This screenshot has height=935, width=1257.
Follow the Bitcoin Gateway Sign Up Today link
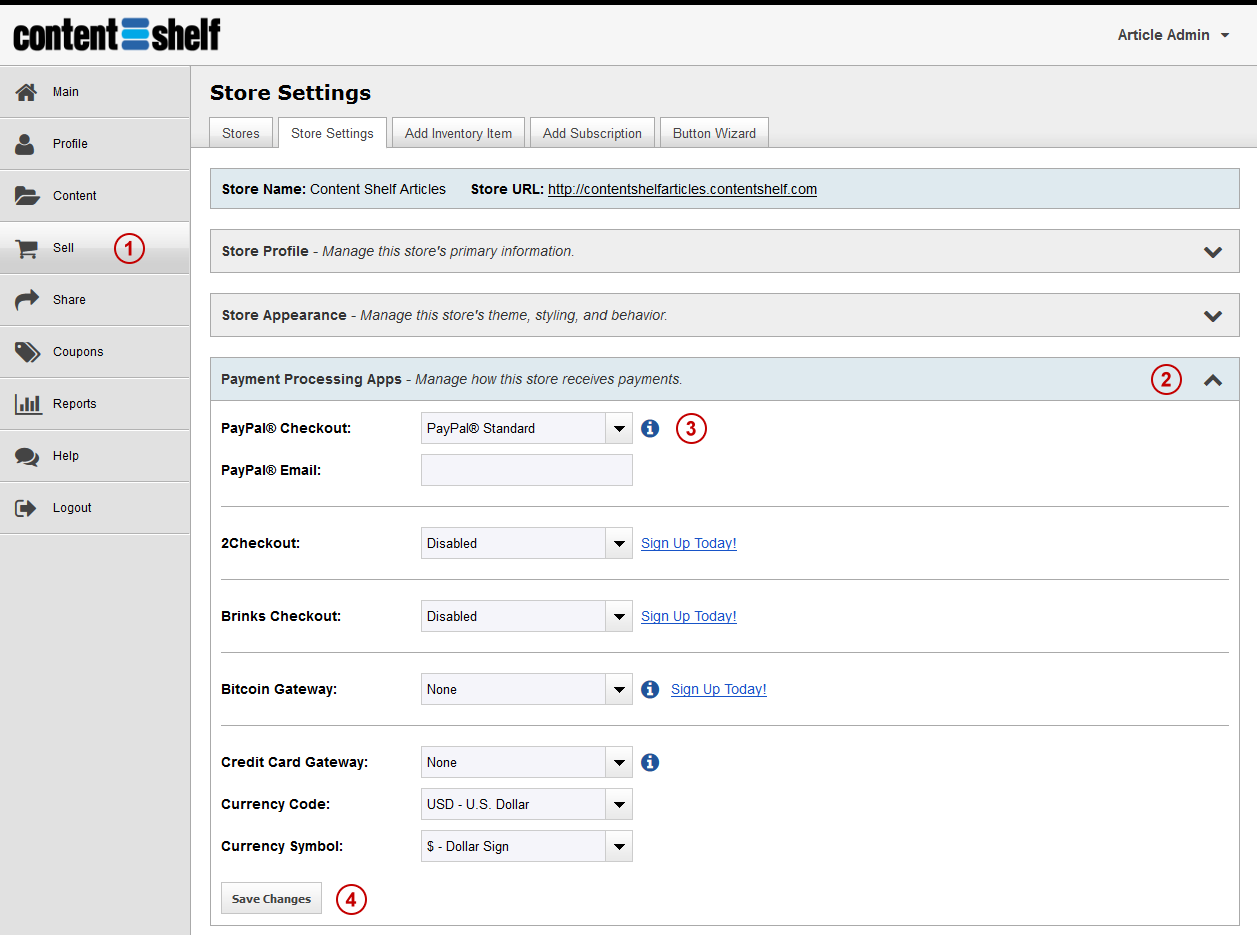tap(719, 689)
